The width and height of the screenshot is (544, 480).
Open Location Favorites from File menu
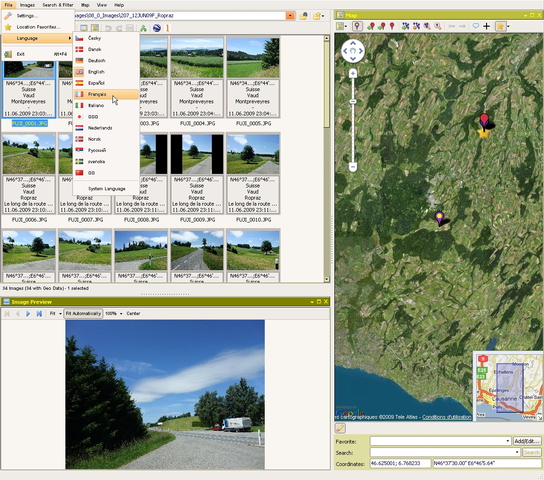(x=37, y=27)
